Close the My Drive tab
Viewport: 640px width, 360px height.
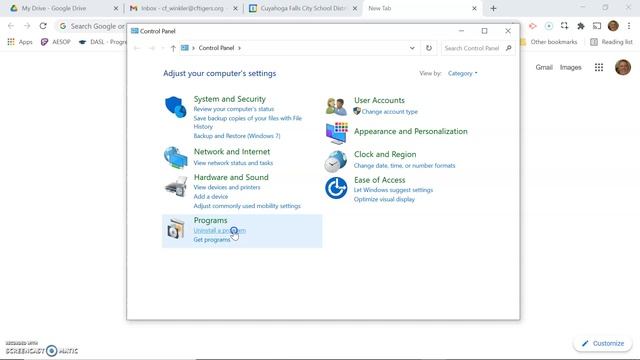tap(116, 8)
